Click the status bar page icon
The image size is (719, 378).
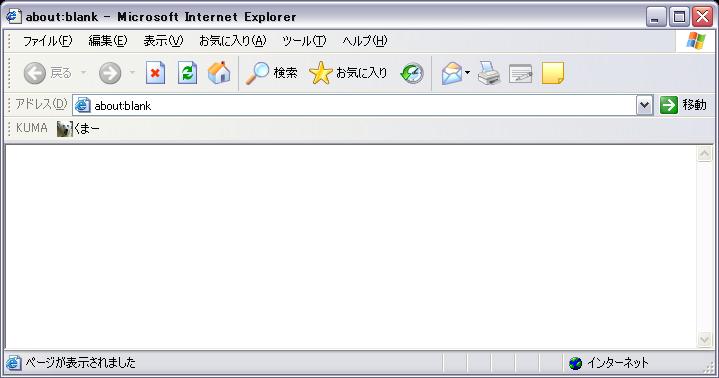point(13,363)
